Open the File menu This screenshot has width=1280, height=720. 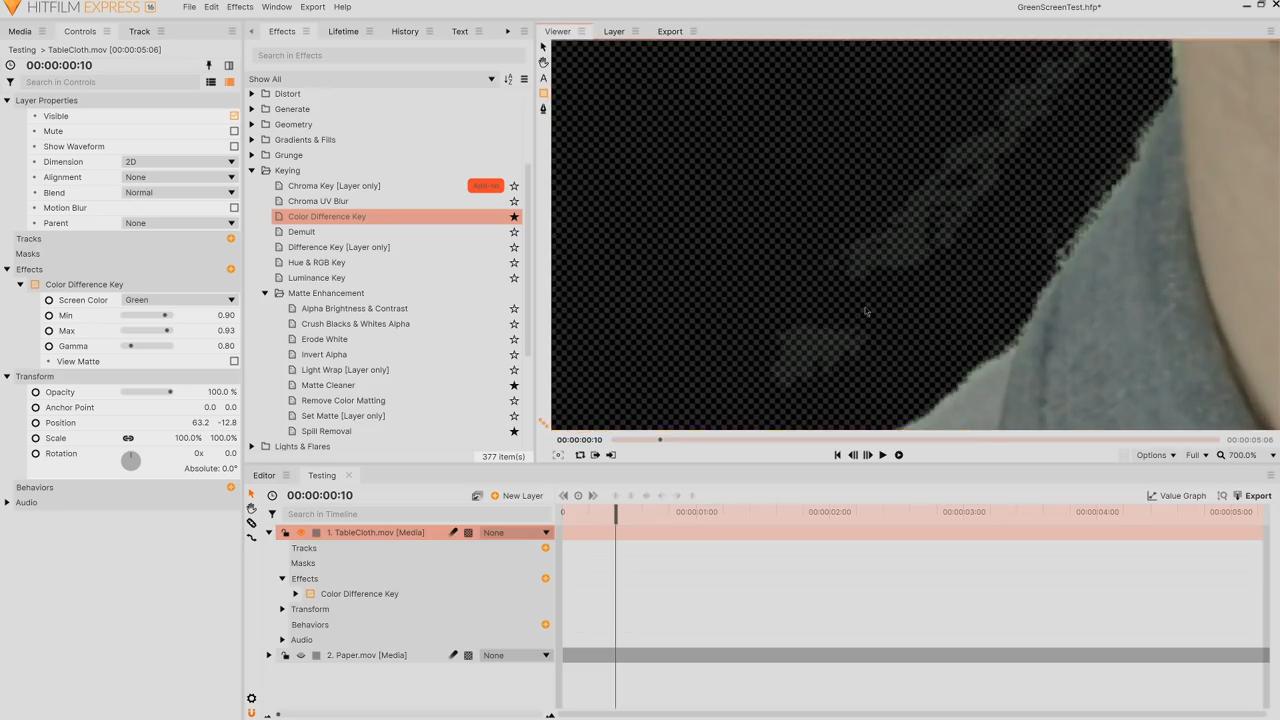[189, 7]
